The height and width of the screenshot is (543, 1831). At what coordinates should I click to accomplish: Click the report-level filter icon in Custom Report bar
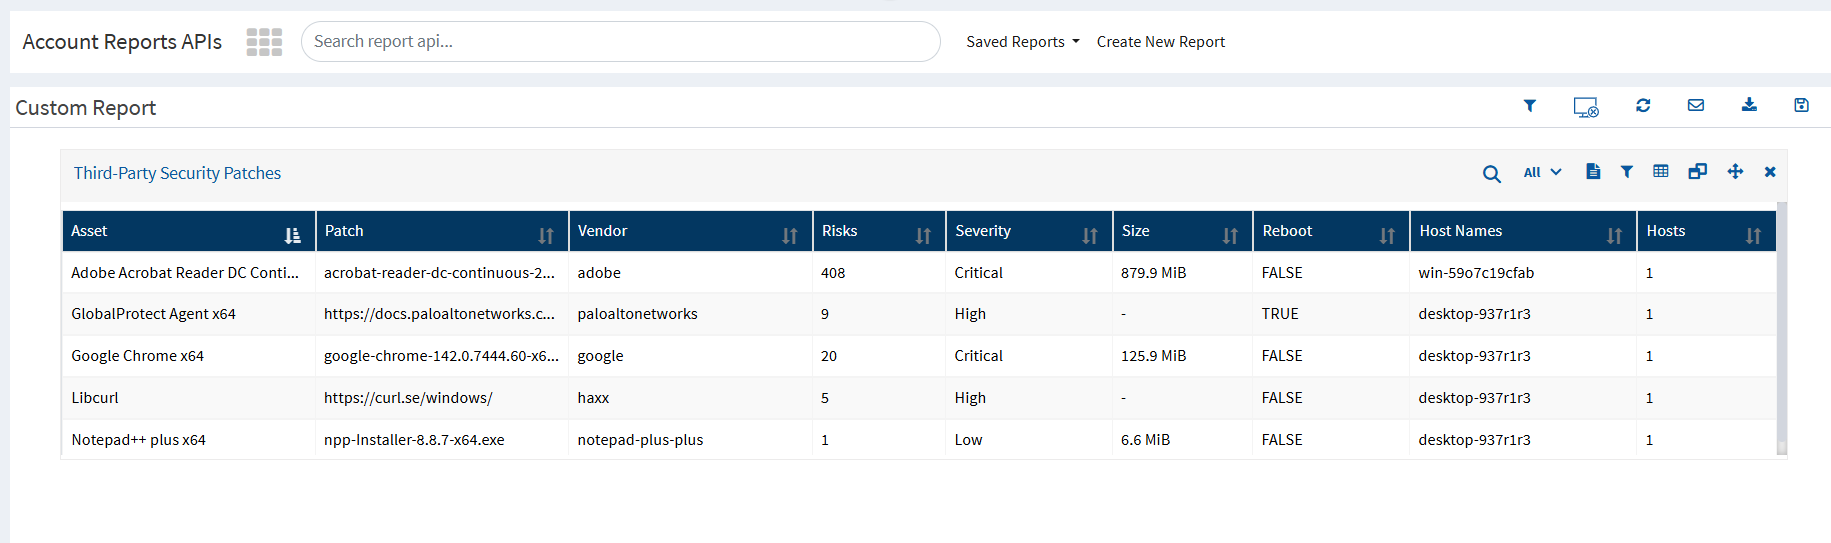click(x=1529, y=106)
